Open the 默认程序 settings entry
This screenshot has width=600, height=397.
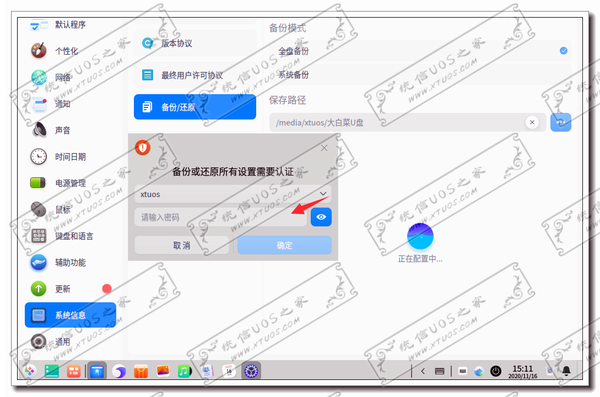point(70,25)
